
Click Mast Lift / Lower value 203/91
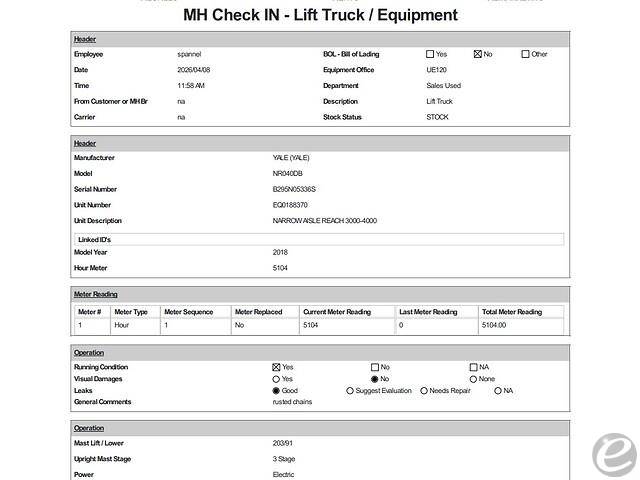[282, 443]
